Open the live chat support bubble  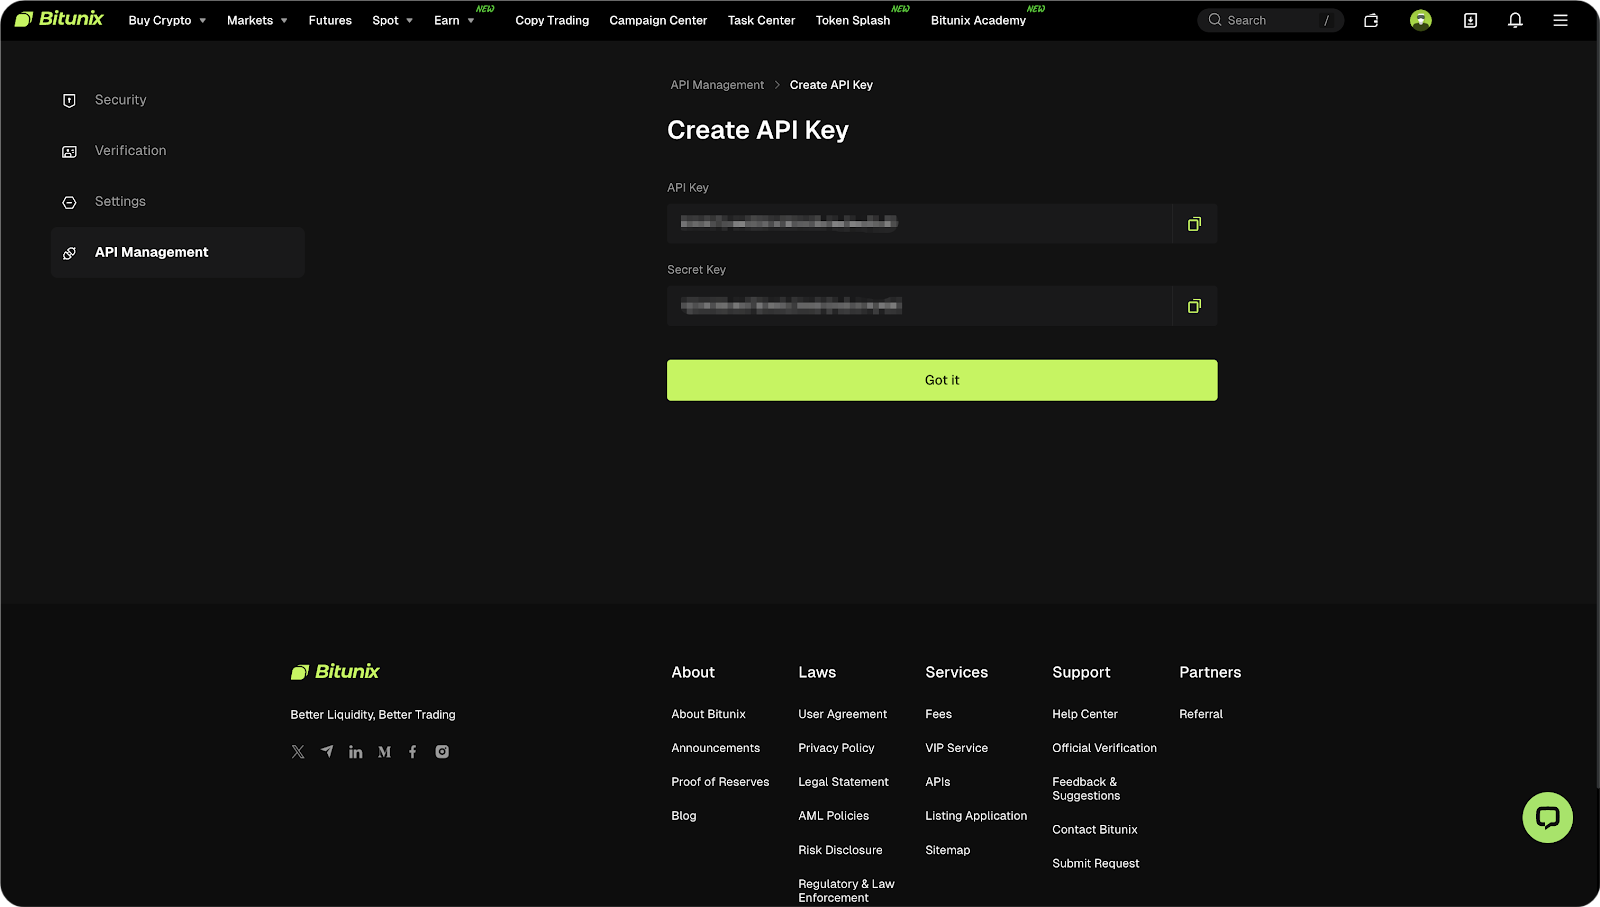[x=1547, y=817]
